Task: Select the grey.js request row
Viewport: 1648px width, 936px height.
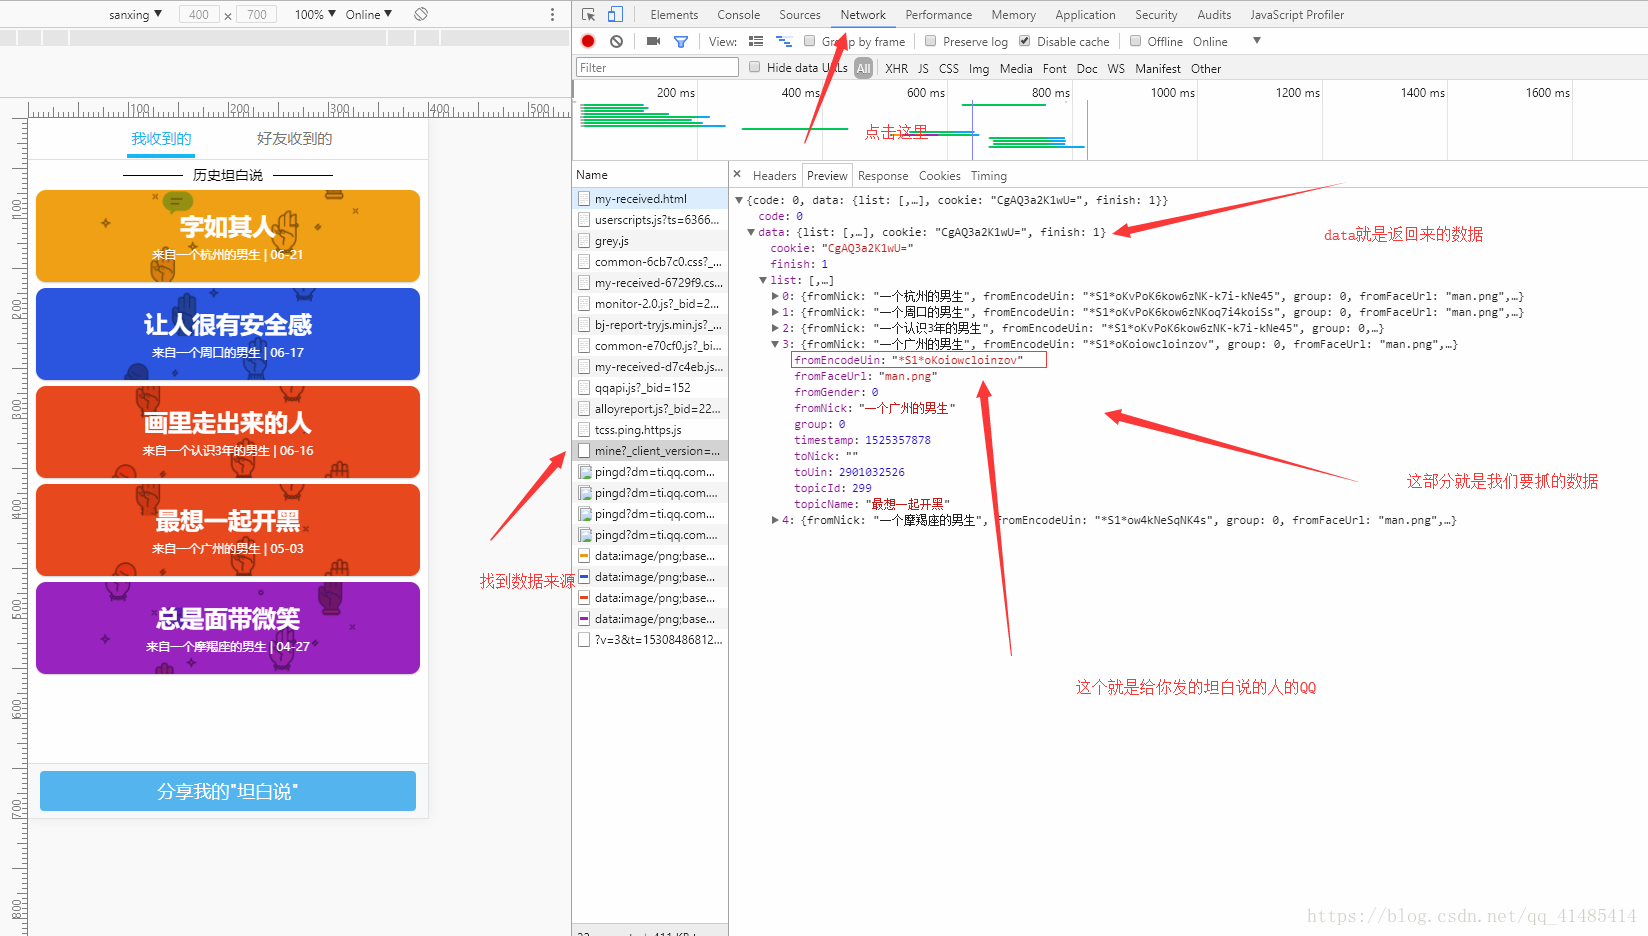Action: pyautogui.click(x=650, y=241)
